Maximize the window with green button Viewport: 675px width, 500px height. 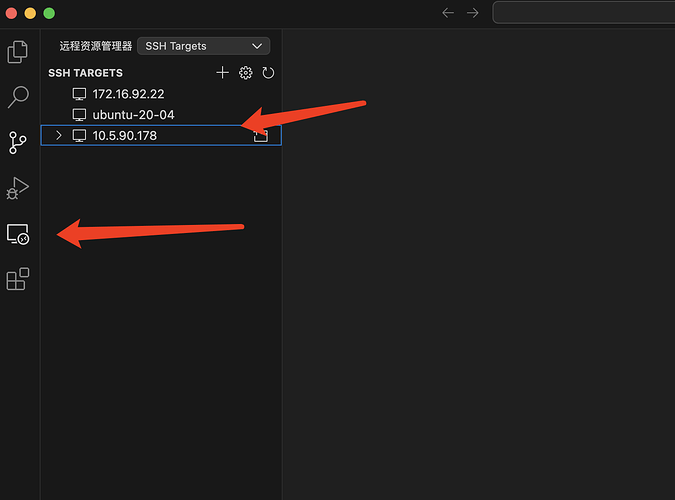(49, 13)
